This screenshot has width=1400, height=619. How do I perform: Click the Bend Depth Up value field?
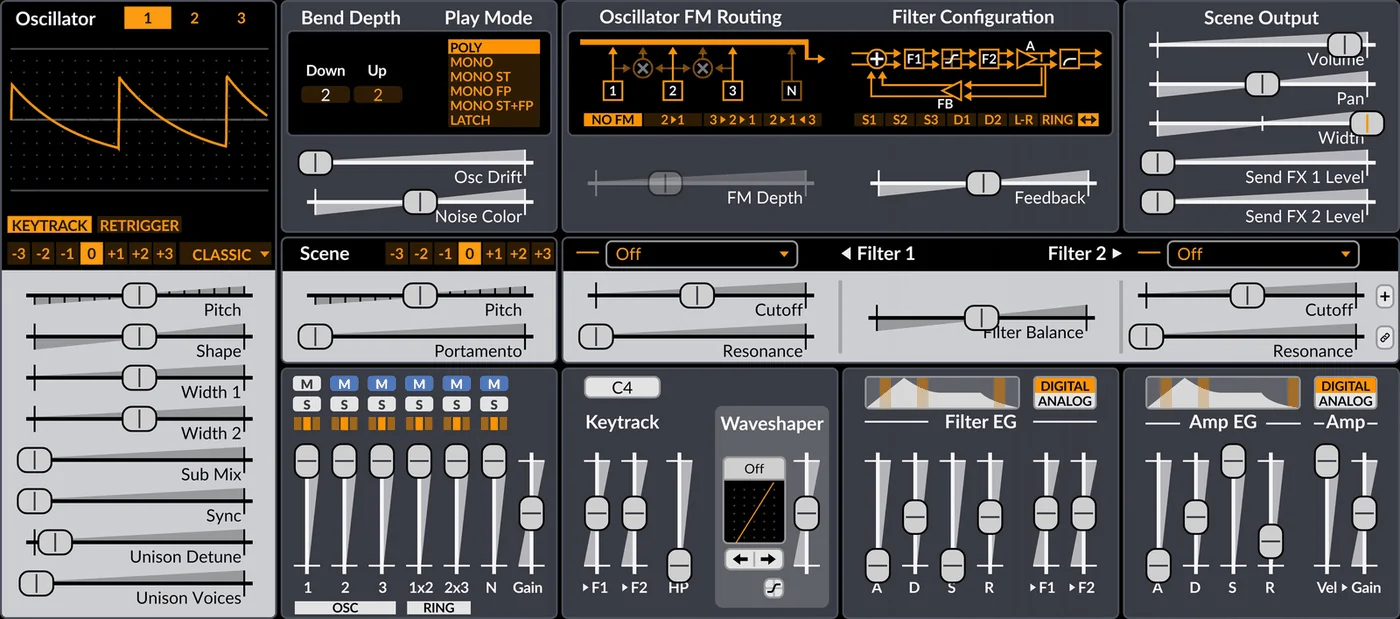378,95
